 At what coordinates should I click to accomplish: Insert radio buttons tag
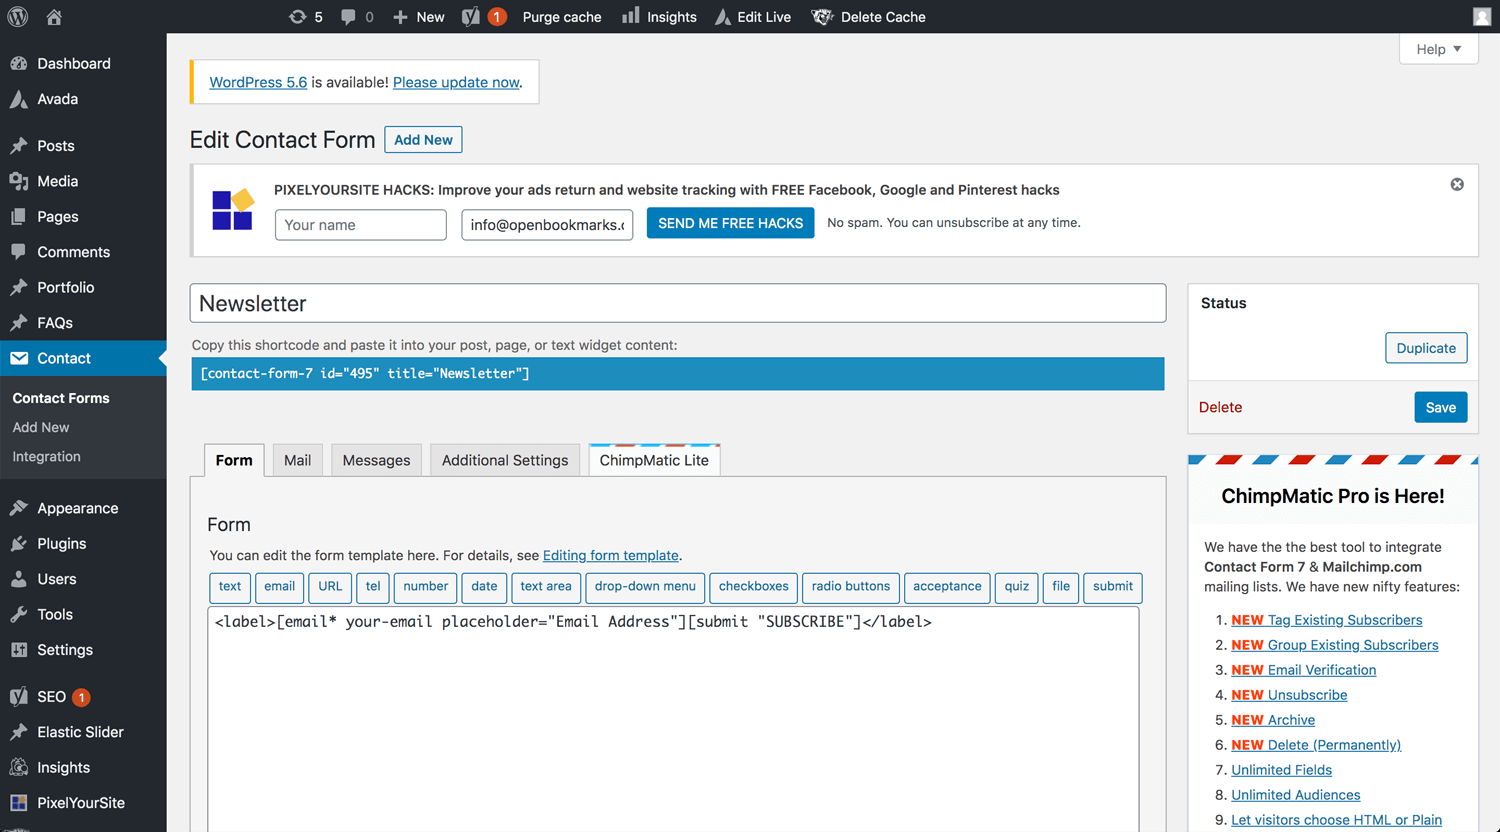851,587
